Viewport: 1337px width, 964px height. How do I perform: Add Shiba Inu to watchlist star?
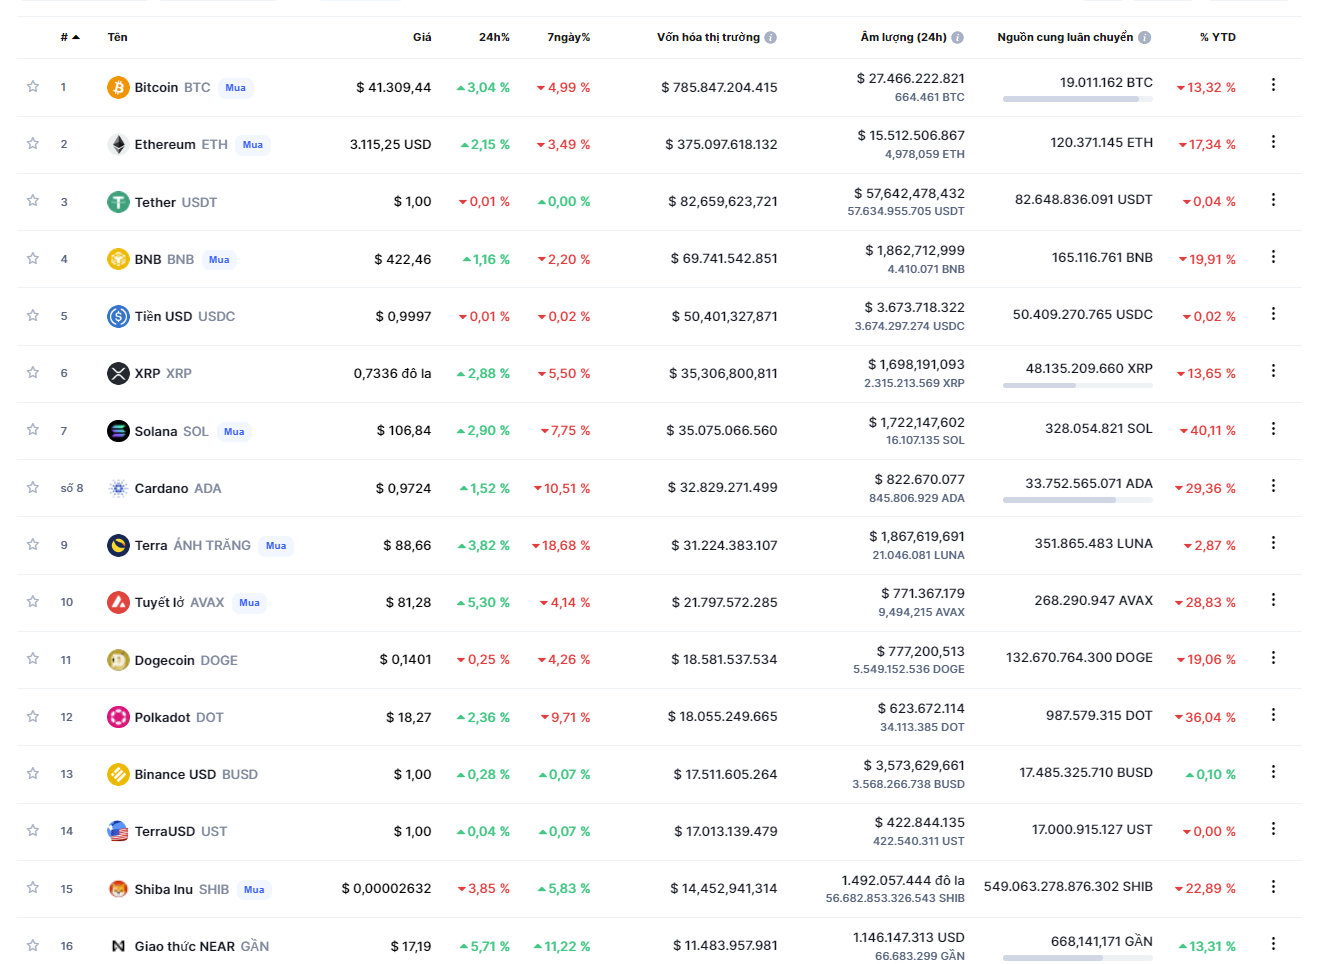click(33, 887)
